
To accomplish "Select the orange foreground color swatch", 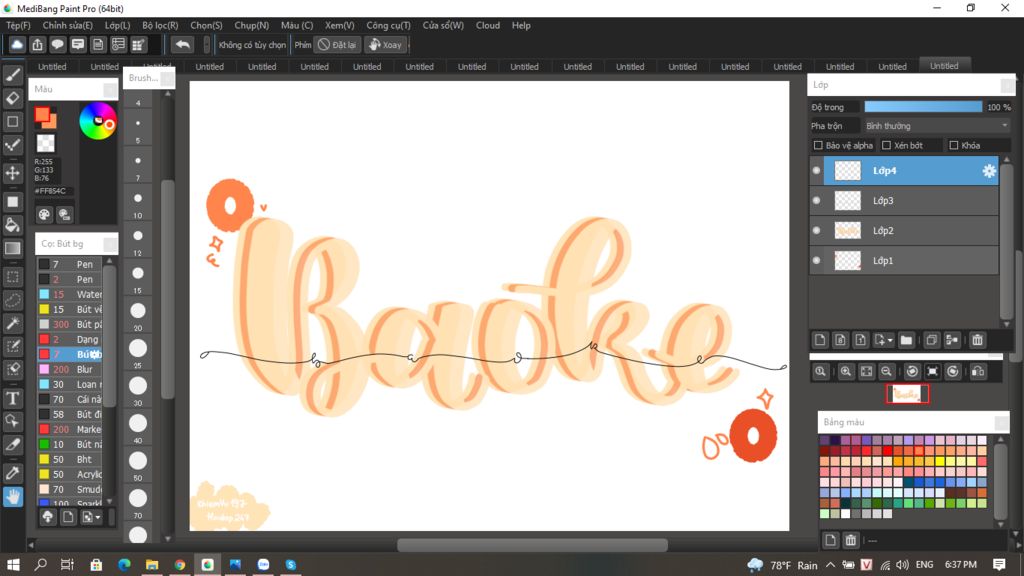I will [x=43, y=116].
